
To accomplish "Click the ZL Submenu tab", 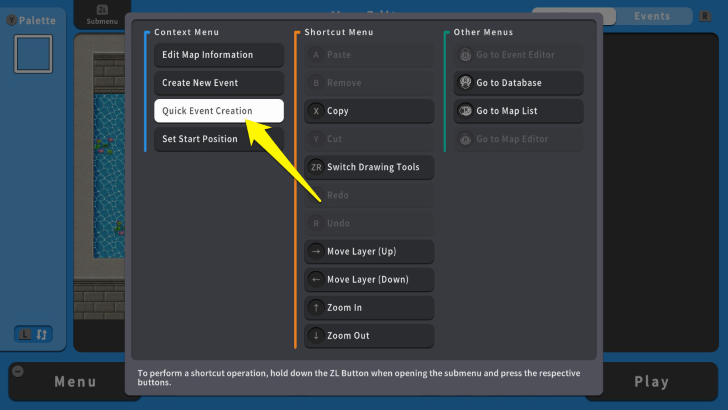I will pyautogui.click(x=102, y=15).
